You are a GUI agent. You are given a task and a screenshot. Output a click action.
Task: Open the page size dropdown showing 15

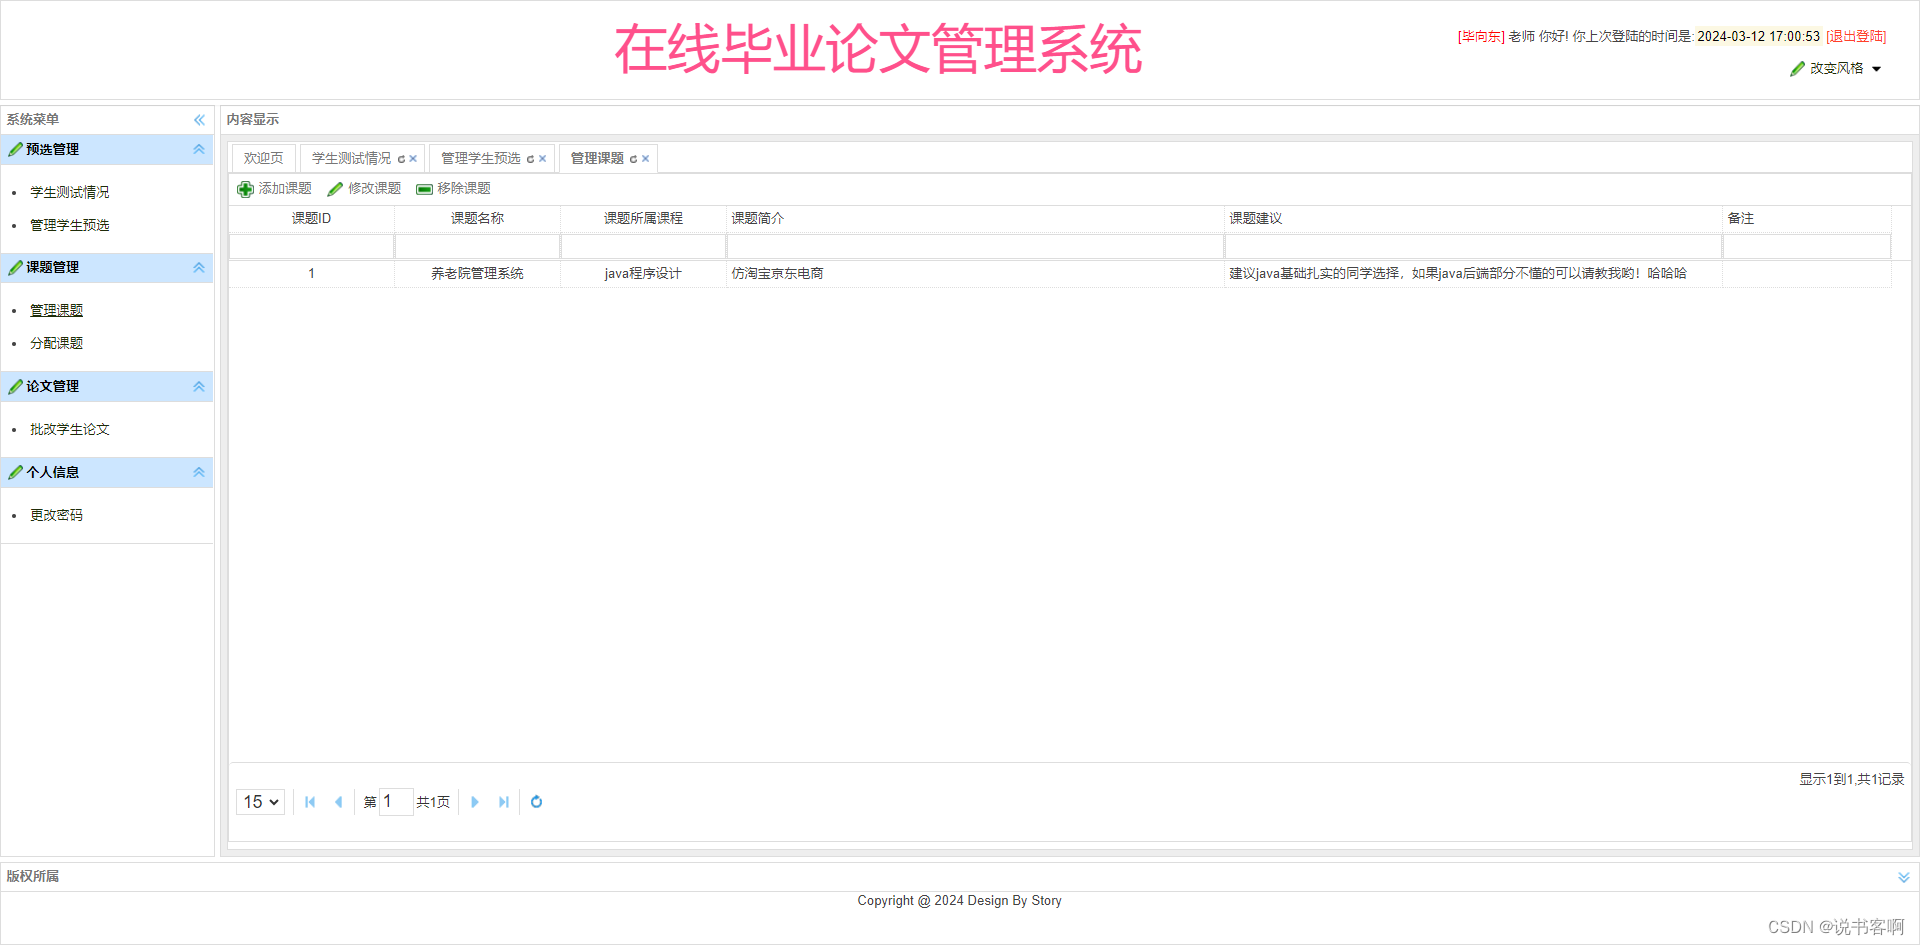261,802
